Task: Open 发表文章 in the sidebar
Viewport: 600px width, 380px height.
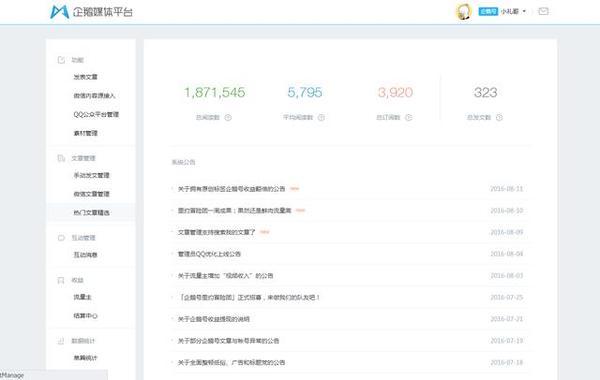Action: point(85,77)
